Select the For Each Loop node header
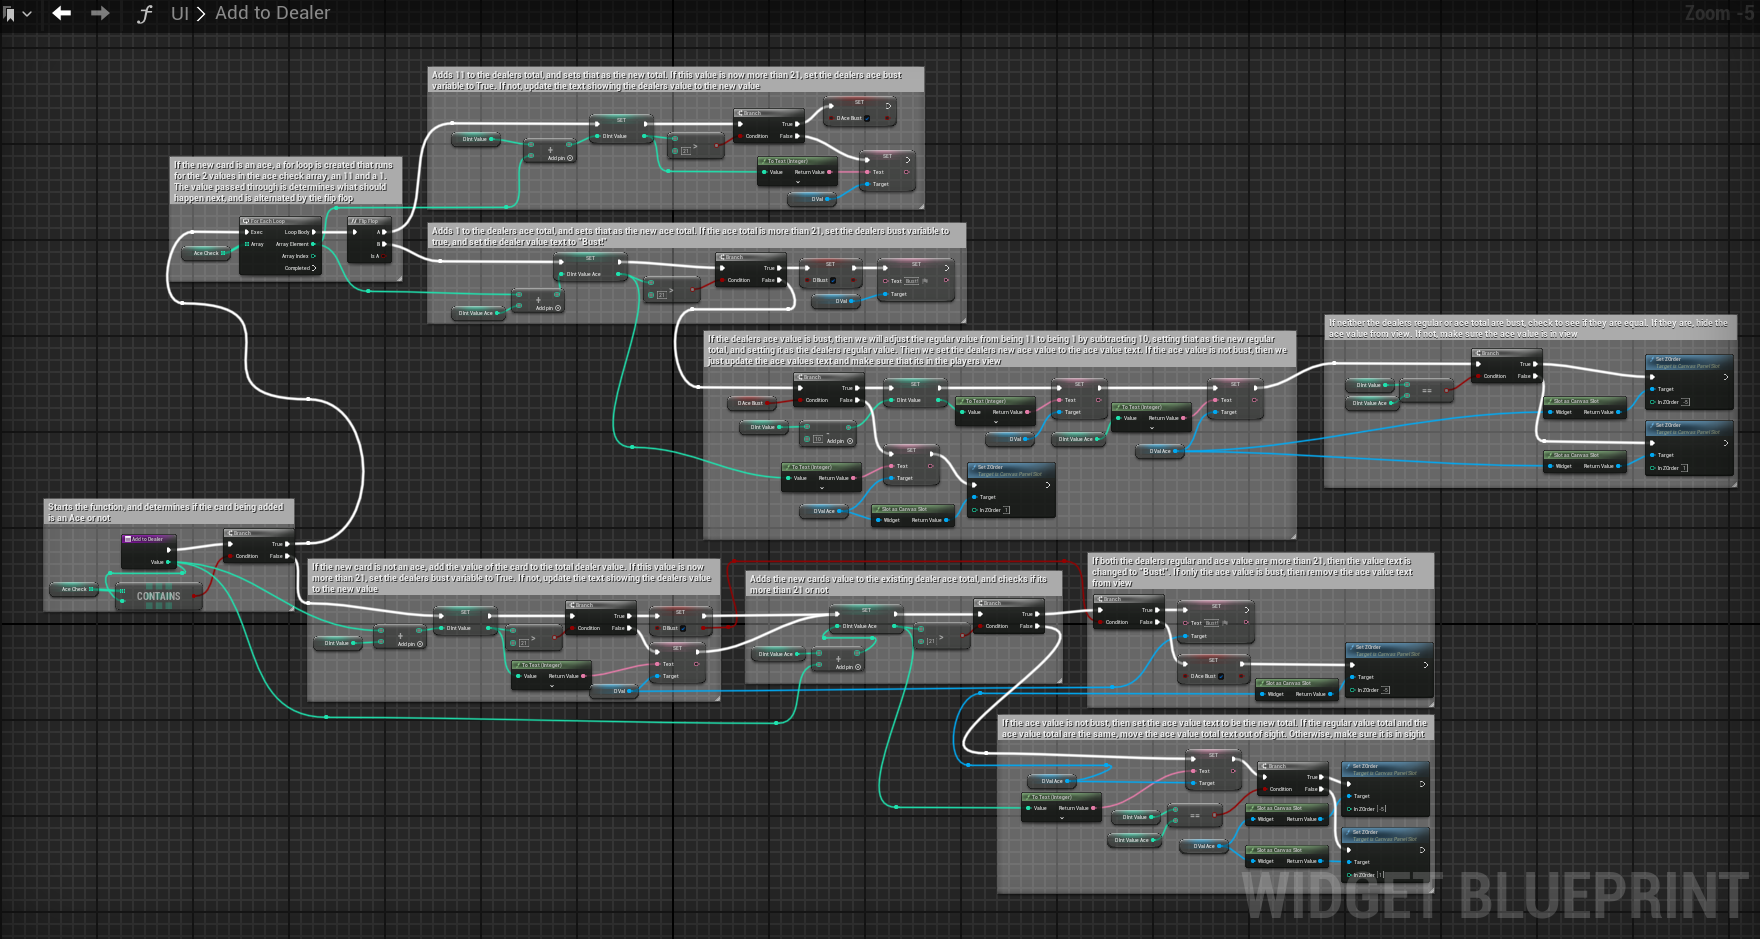Image resolution: width=1760 pixels, height=939 pixels. pyautogui.click(x=268, y=221)
